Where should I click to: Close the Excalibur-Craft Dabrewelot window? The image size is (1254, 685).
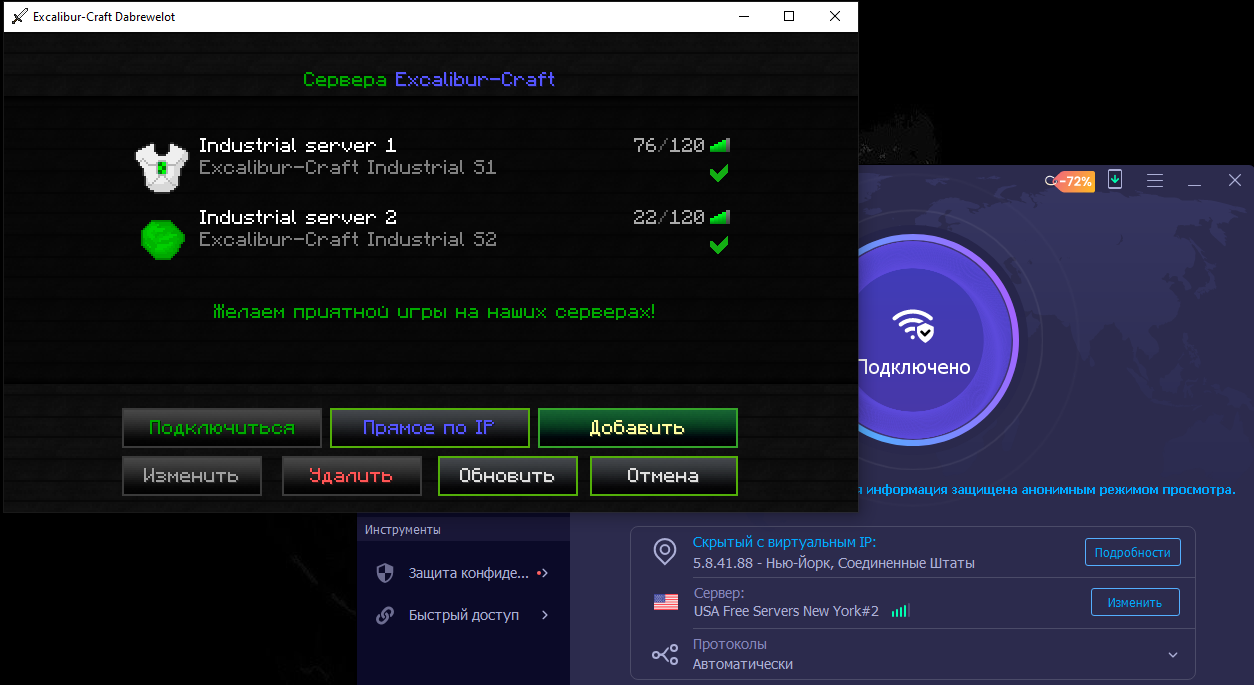(835, 16)
